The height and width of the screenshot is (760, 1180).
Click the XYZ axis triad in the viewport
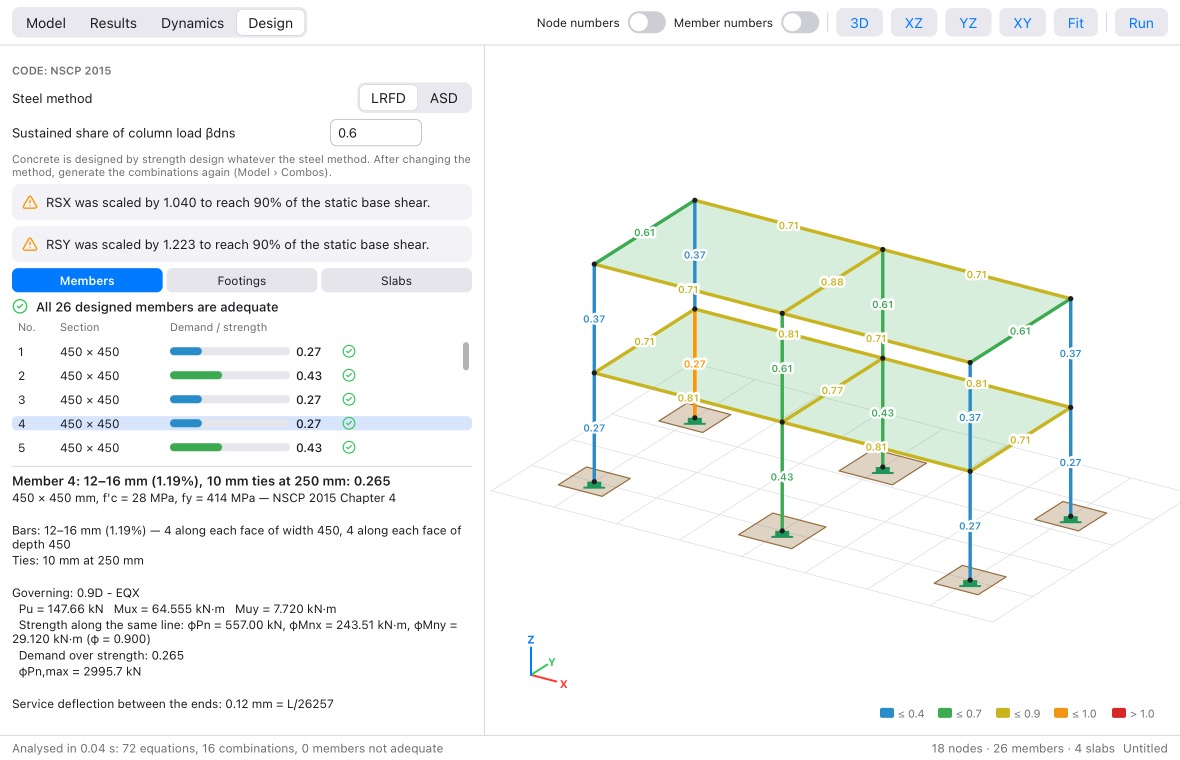click(x=546, y=663)
